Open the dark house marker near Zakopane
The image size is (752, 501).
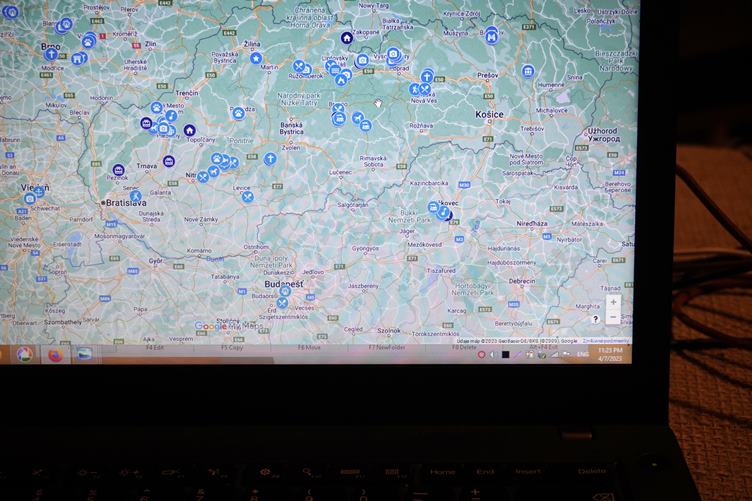[x=347, y=37]
